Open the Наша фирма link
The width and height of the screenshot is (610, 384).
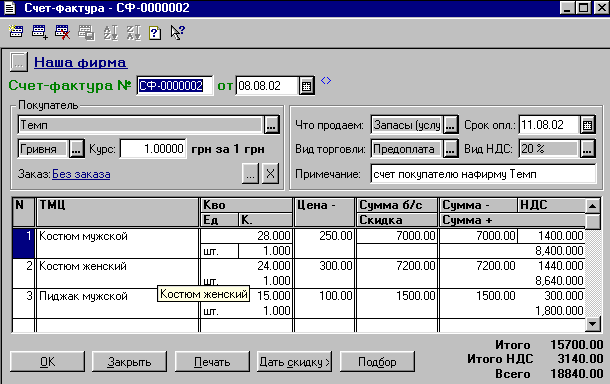click(80, 62)
